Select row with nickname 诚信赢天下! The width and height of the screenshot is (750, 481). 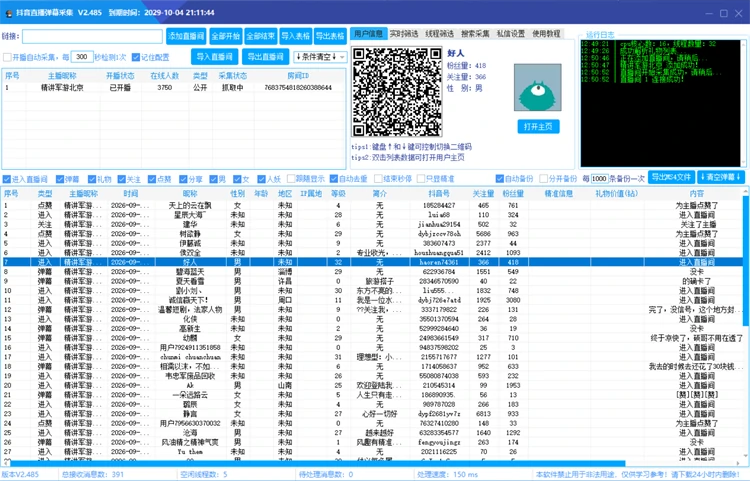pyautogui.click(x=372, y=300)
